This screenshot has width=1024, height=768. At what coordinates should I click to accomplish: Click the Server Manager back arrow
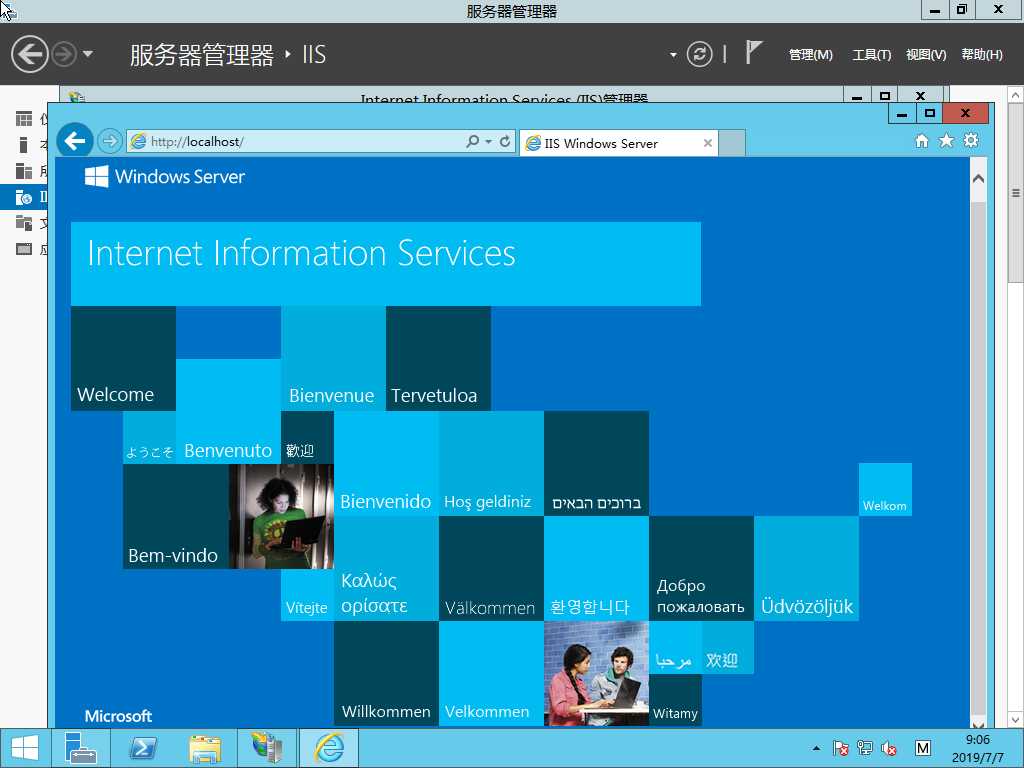pyautogui.click(x=30, y=54)
